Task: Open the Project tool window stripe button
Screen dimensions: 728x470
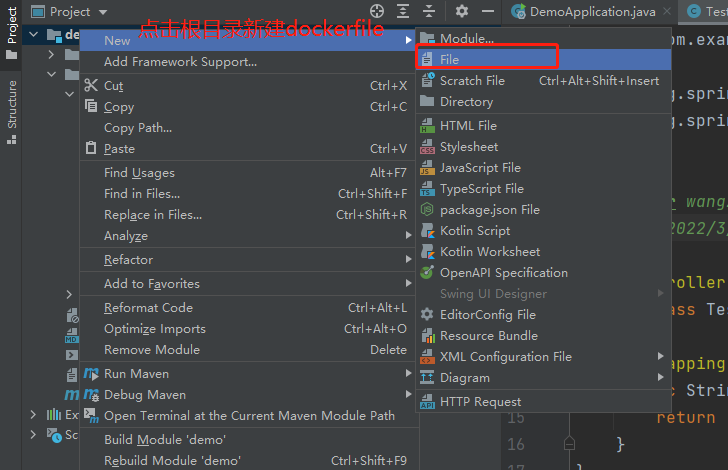Action: point(11,33)
